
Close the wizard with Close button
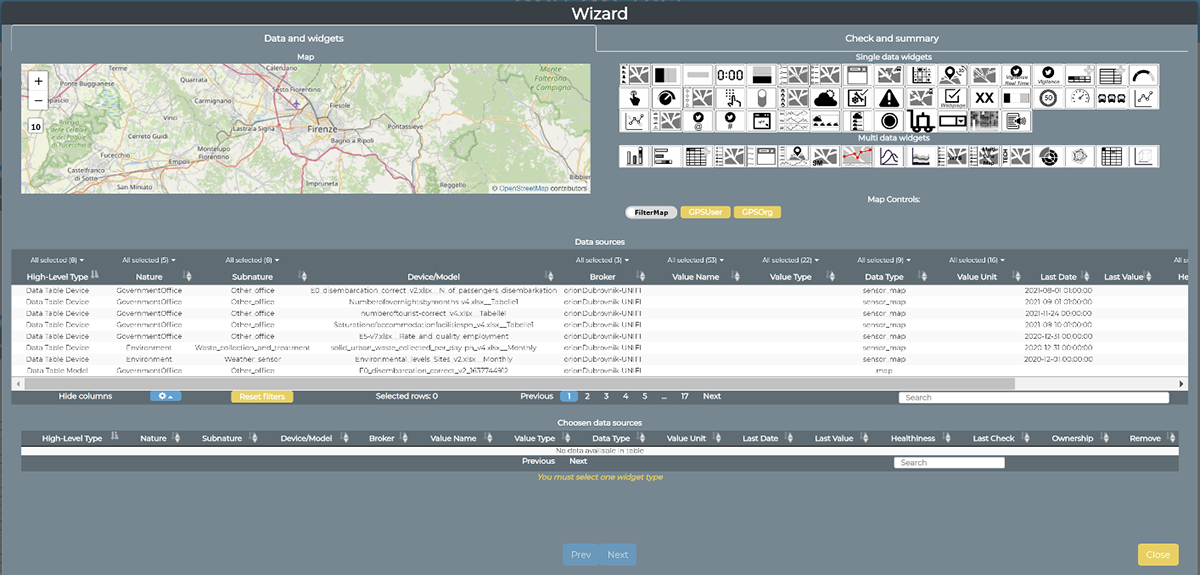1158,555
